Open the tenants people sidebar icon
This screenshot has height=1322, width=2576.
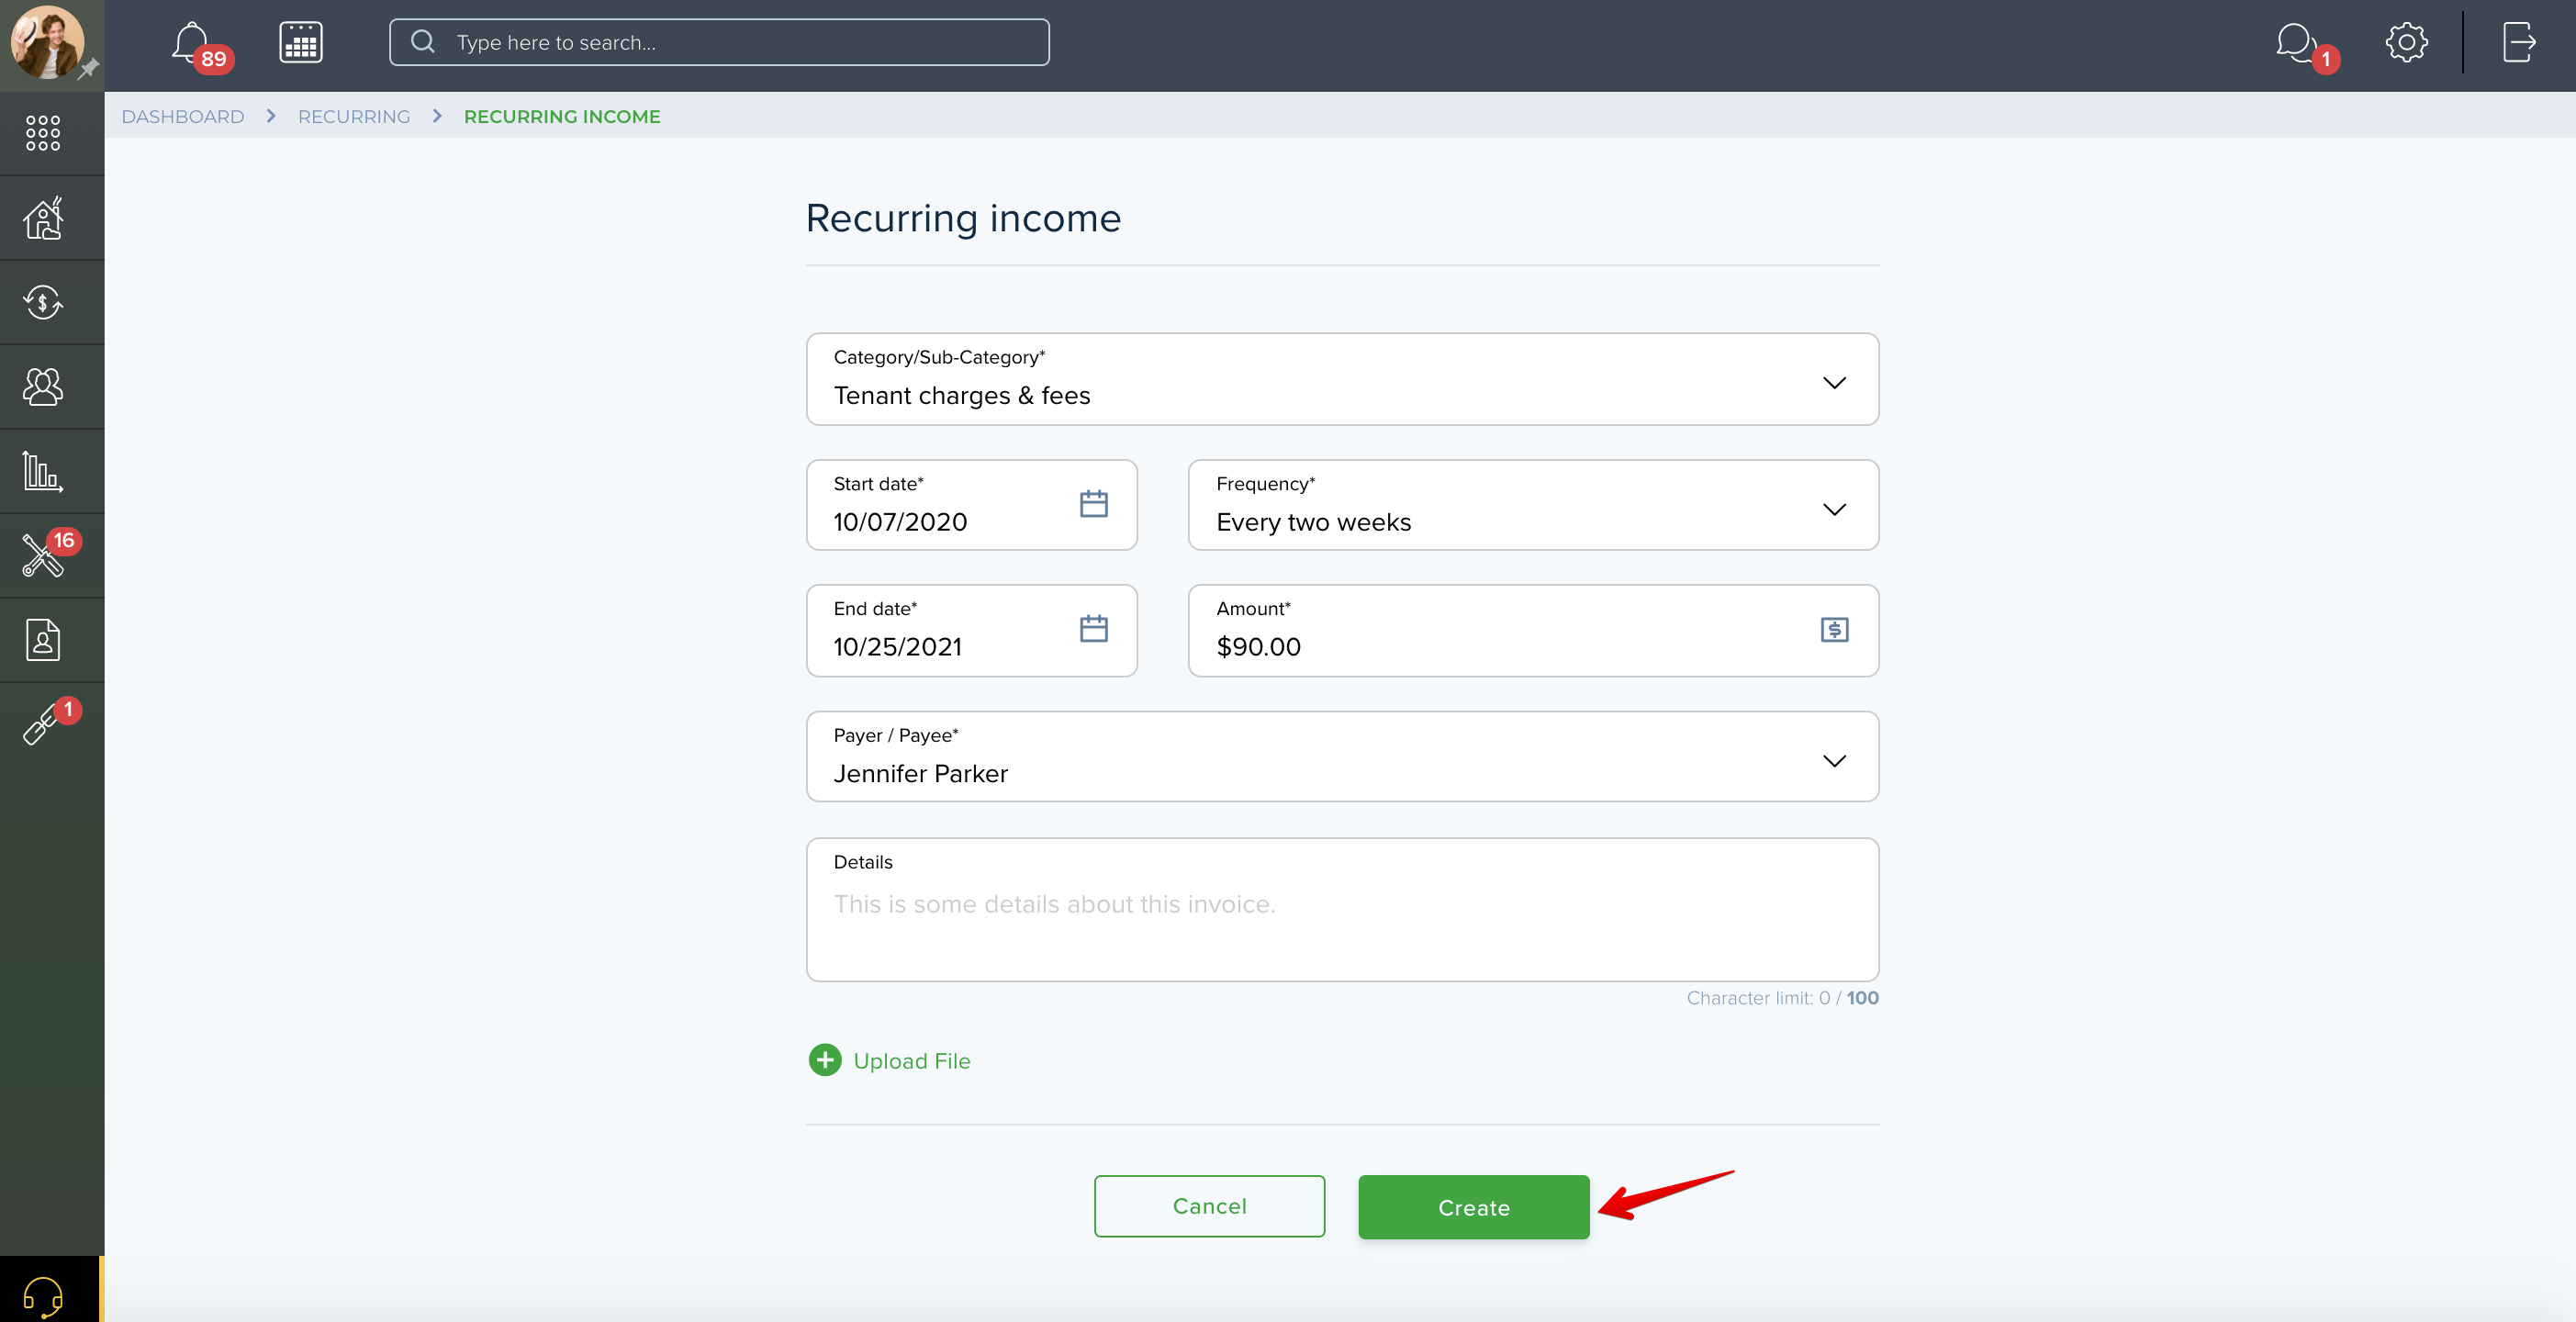tap(43, 387)
